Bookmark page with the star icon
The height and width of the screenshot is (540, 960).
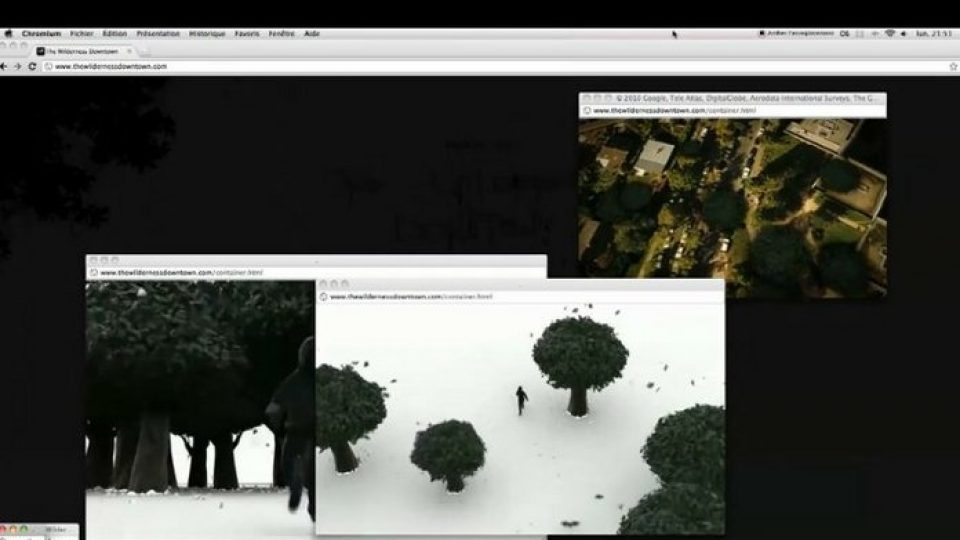953,66
